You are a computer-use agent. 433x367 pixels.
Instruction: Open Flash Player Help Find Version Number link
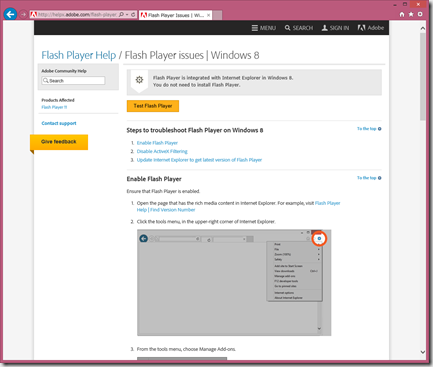click(238, 206)
